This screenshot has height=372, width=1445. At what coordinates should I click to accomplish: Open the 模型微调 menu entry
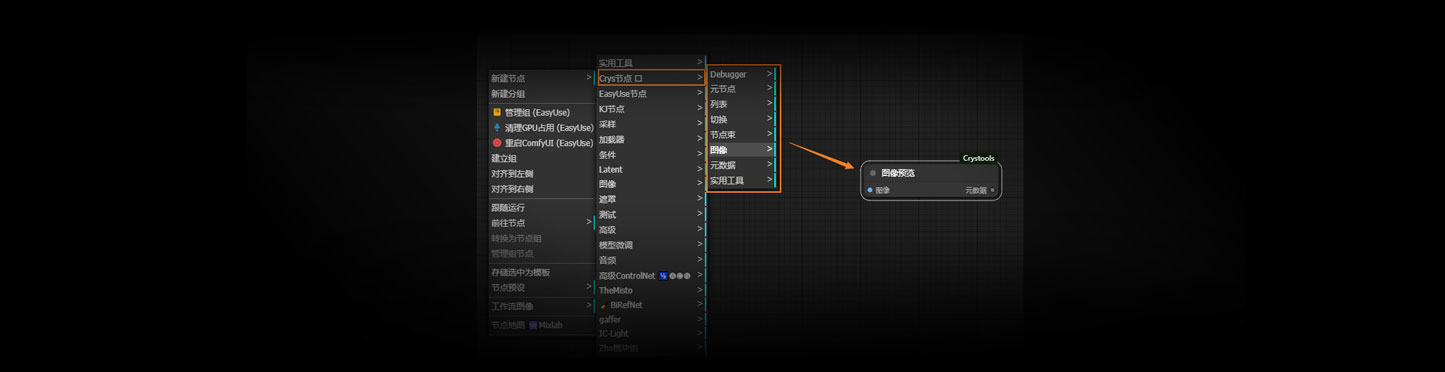(x=651, y=245)
